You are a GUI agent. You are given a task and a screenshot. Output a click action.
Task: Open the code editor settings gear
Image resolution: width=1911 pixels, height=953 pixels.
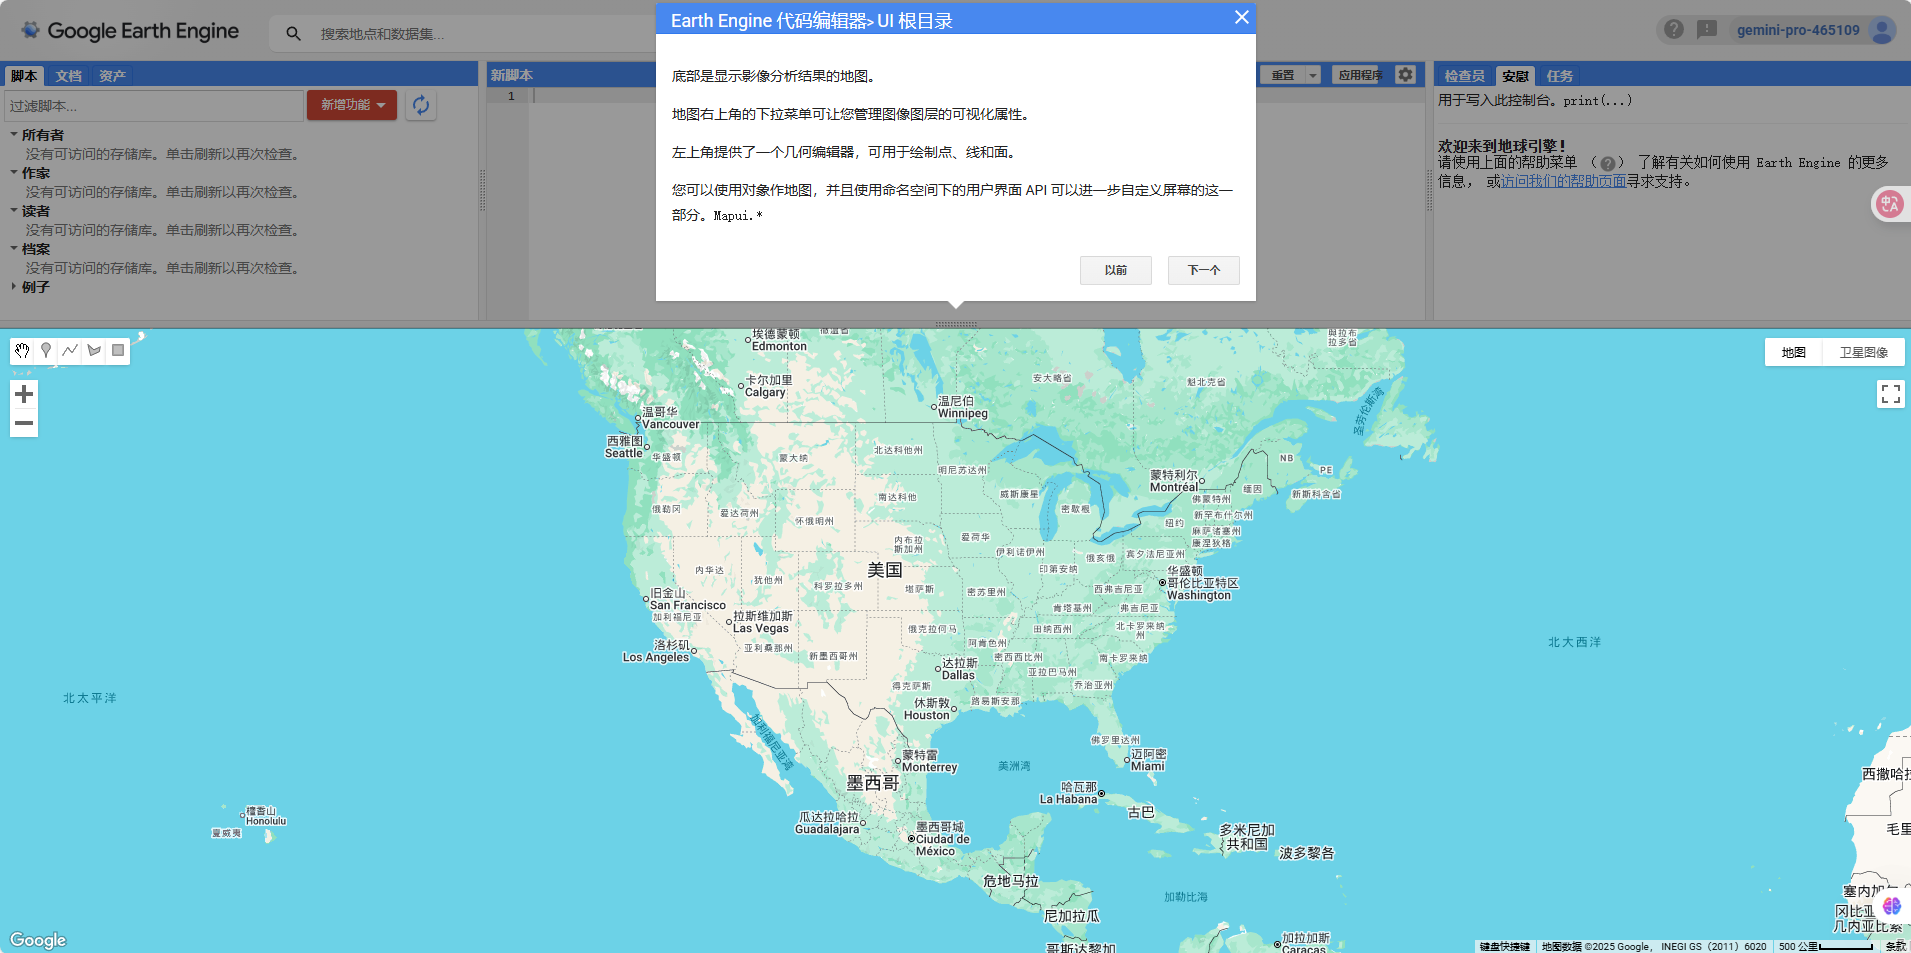point(1405,74)
